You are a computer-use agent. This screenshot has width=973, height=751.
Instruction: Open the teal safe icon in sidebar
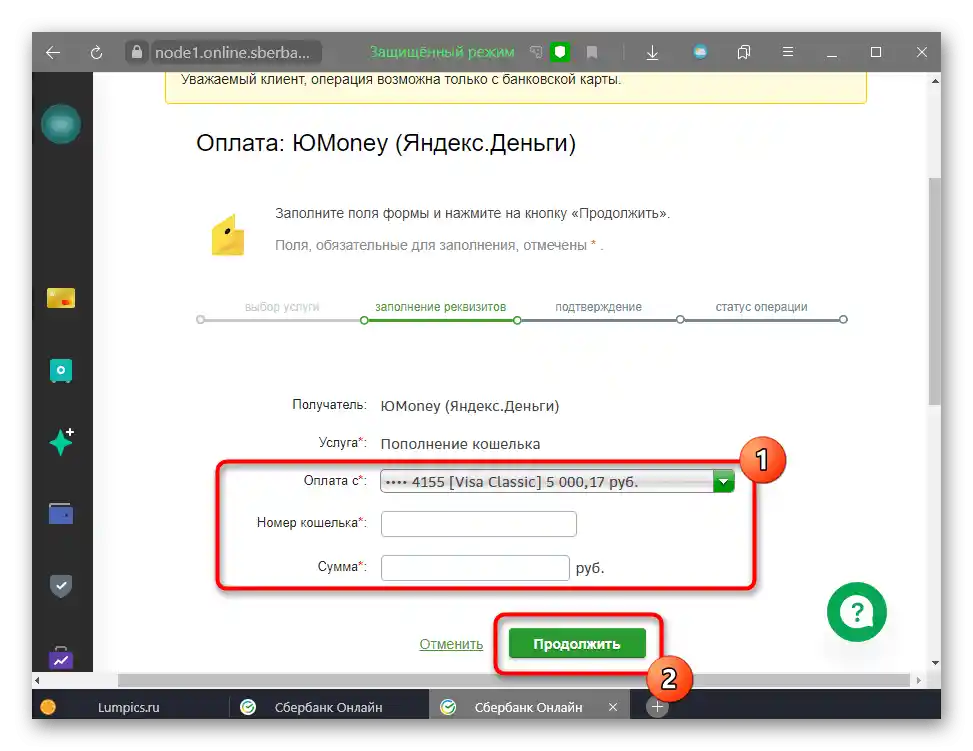61,371
